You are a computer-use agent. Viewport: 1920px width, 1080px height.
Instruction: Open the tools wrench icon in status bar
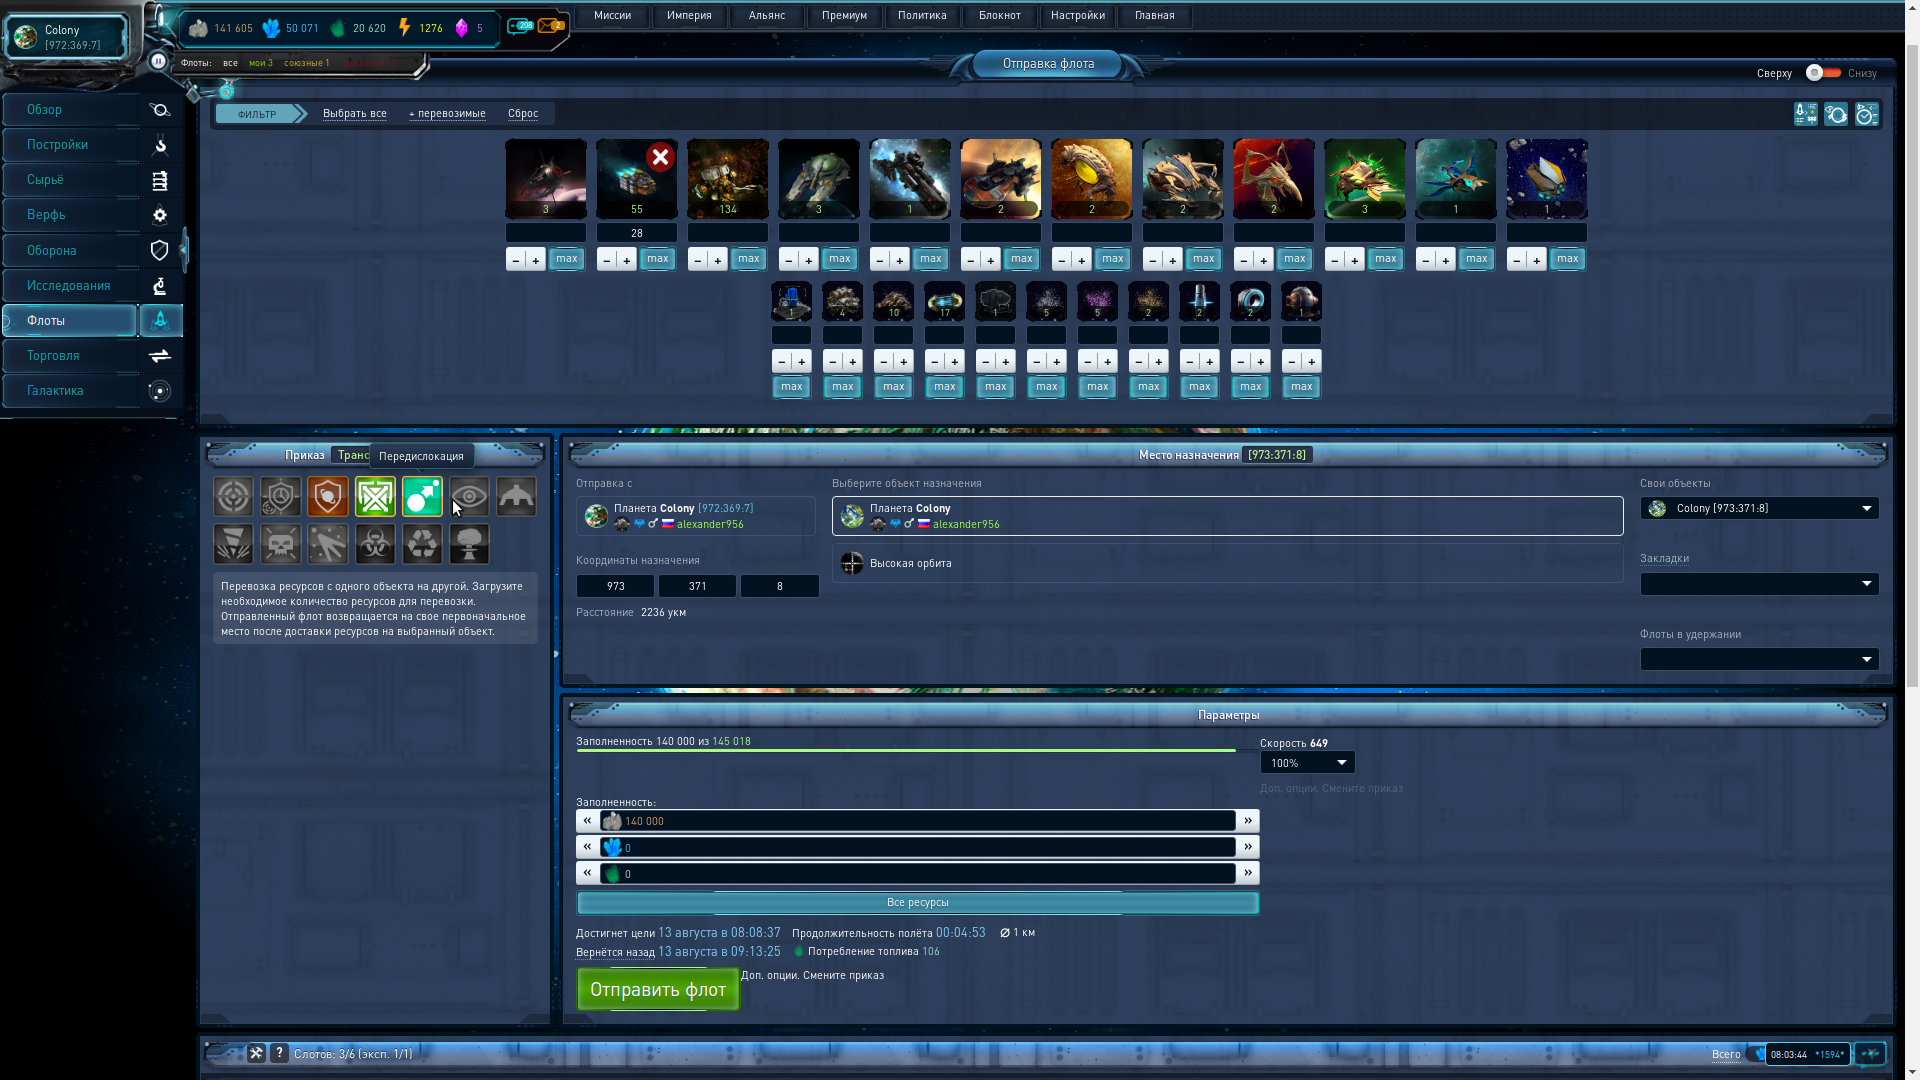(256, 1053)
